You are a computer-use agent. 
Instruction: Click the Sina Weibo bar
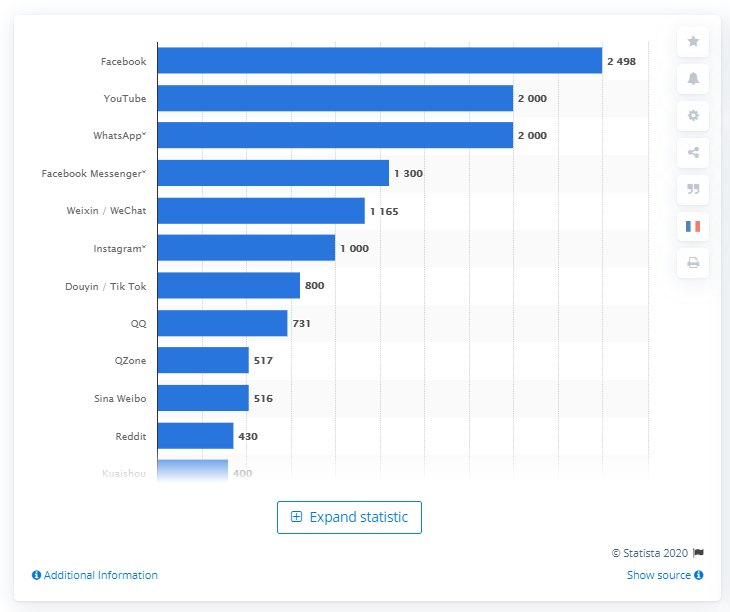click(x=203, y=398)
